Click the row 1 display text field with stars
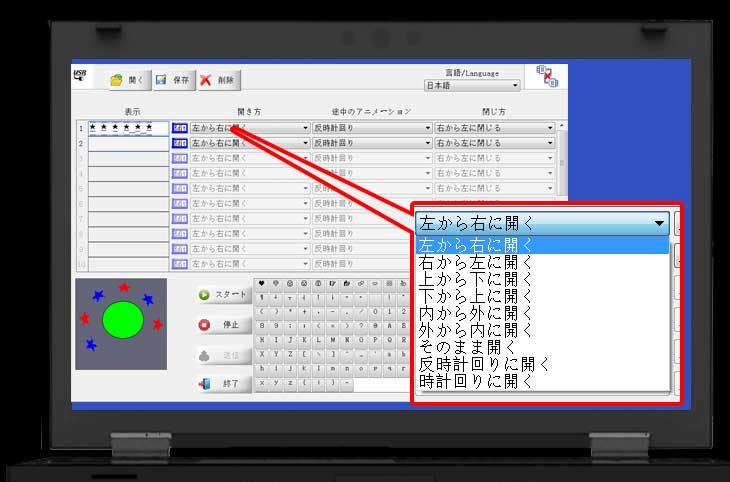730x482 pixels. click(128, 128)
